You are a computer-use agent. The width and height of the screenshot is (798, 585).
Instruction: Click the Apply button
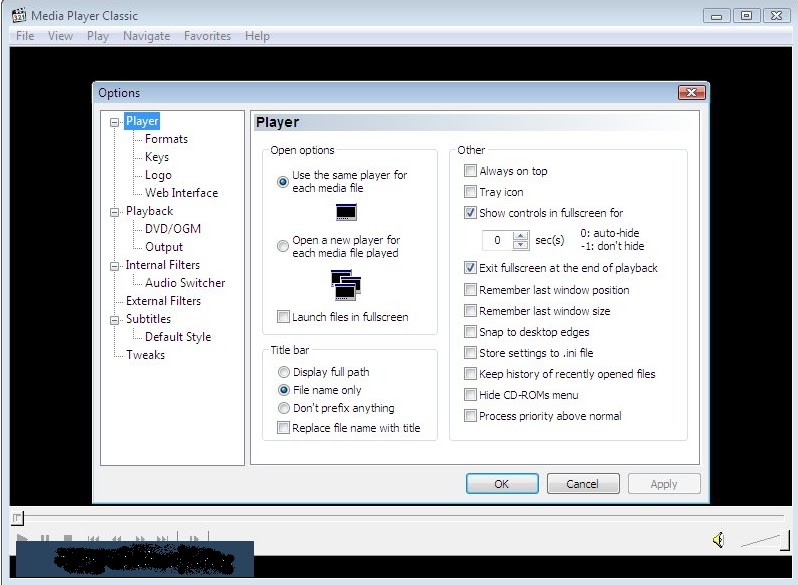[x=664, y=484]
